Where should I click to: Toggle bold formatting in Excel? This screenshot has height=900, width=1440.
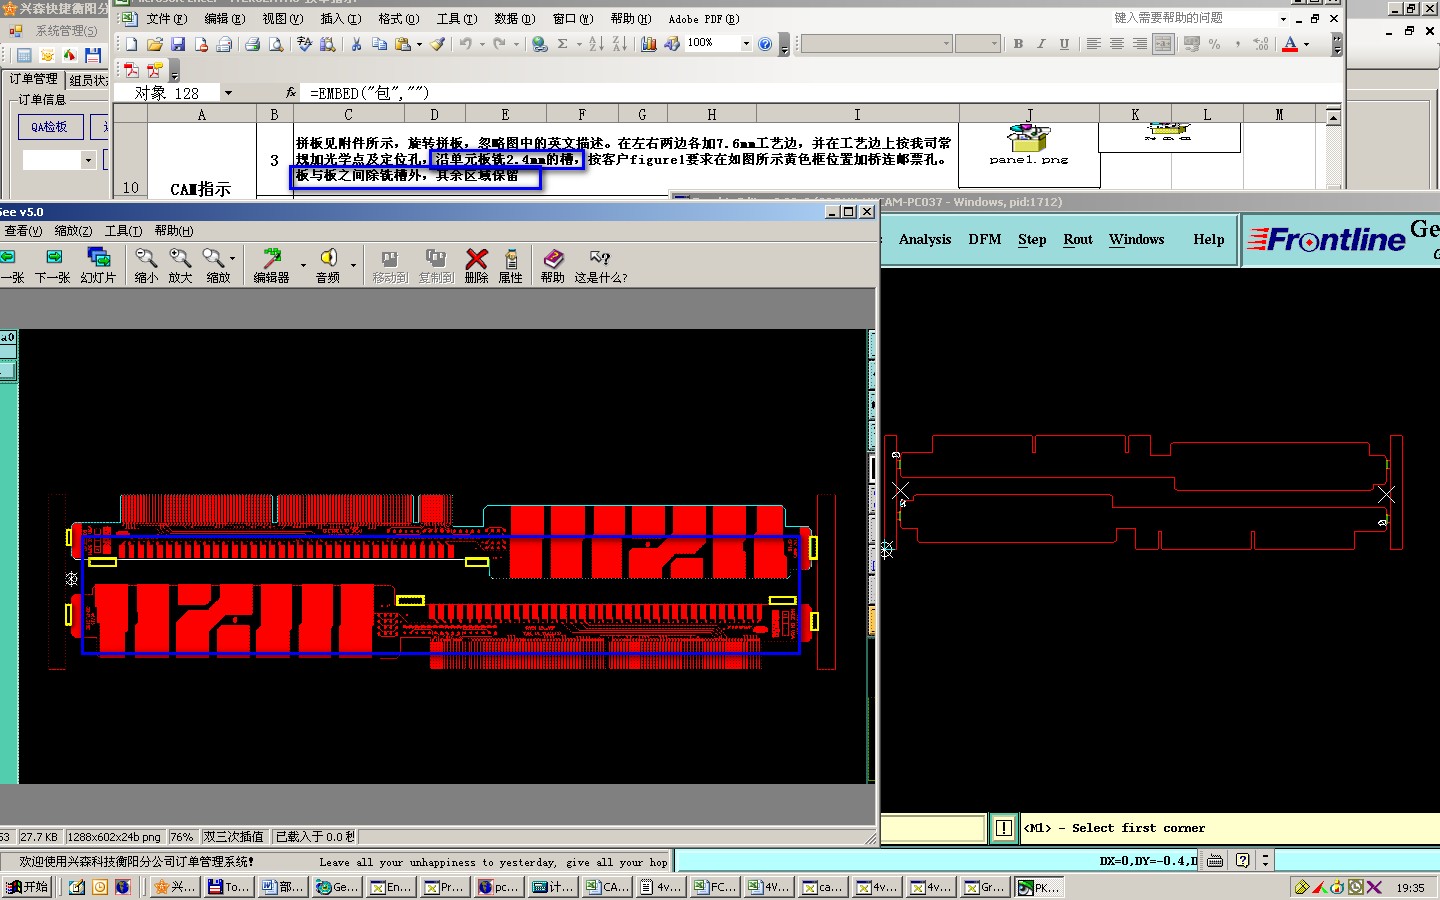pos(1018,44)
